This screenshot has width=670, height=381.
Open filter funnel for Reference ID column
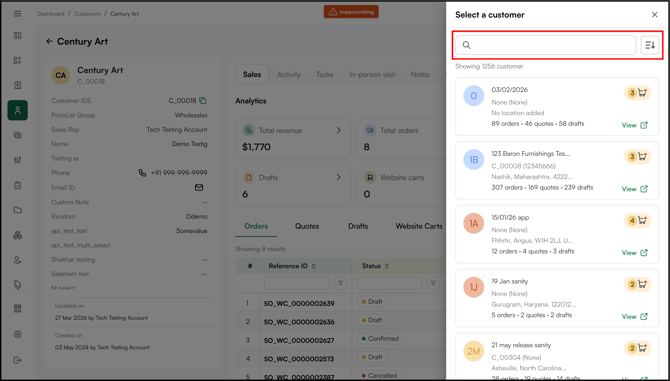tap(341, 283)
